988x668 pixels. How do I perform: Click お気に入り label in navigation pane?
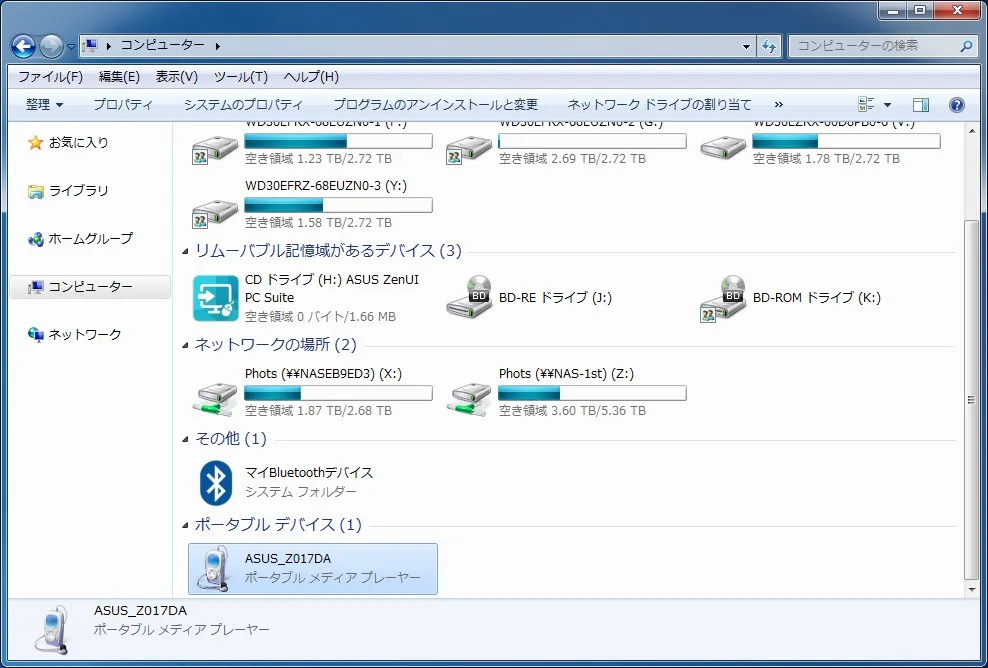pyautogui.click(x=79, y=142)
